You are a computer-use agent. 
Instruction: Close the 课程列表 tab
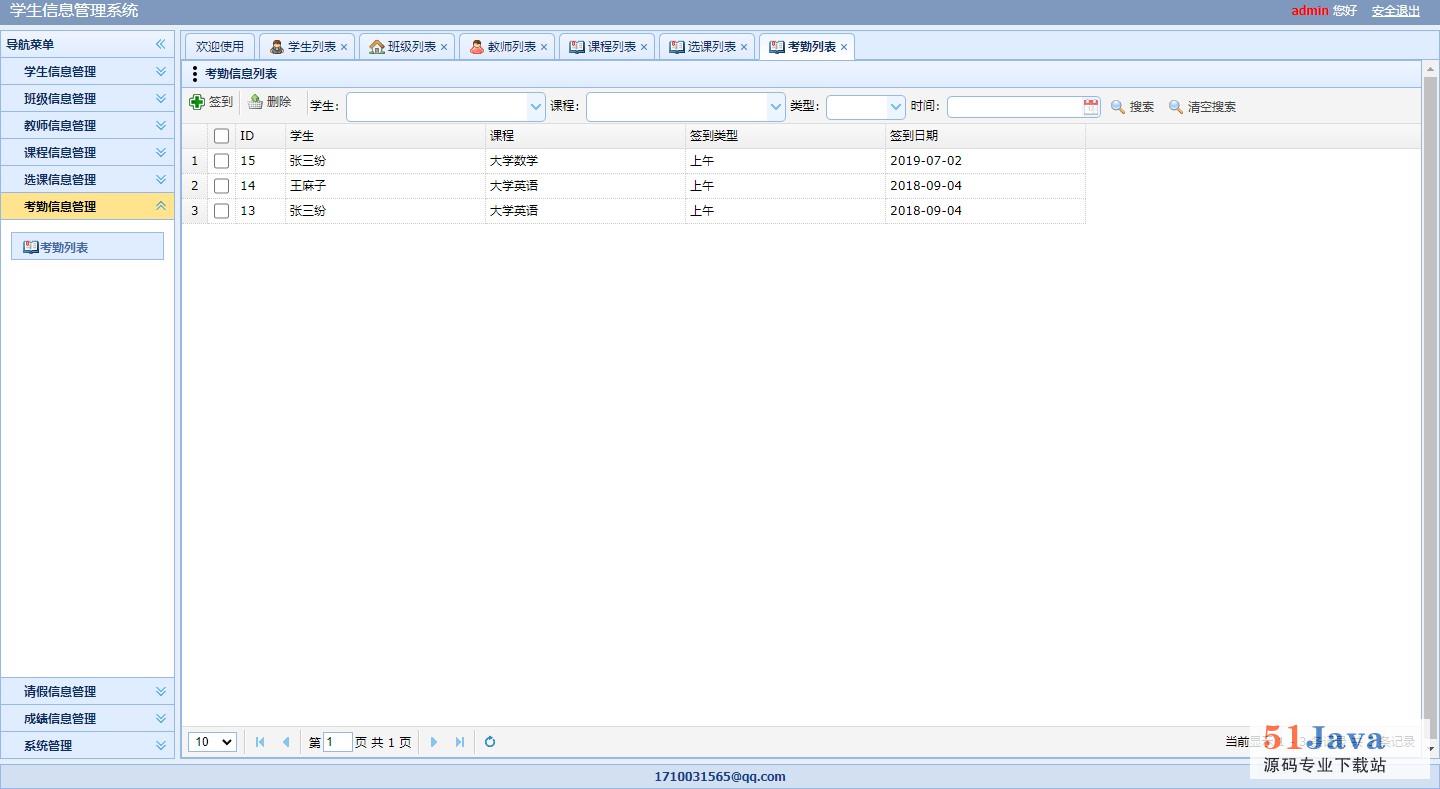(644, 47)
